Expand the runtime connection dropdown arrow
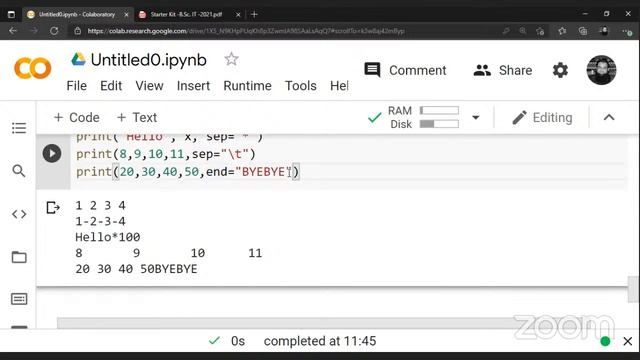Image resolution: width=640 pixels, height=360 pixels. tap(476, 118)
